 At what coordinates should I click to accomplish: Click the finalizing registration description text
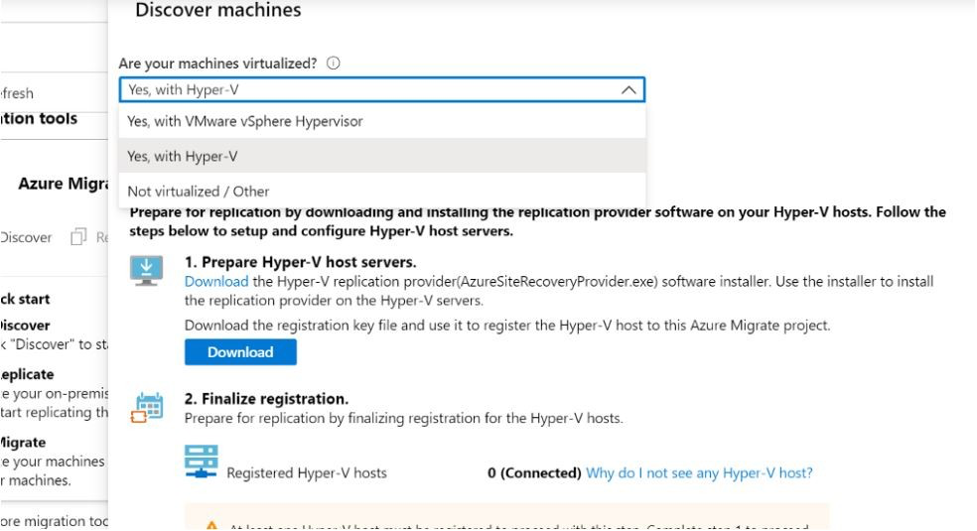(404, 418)
